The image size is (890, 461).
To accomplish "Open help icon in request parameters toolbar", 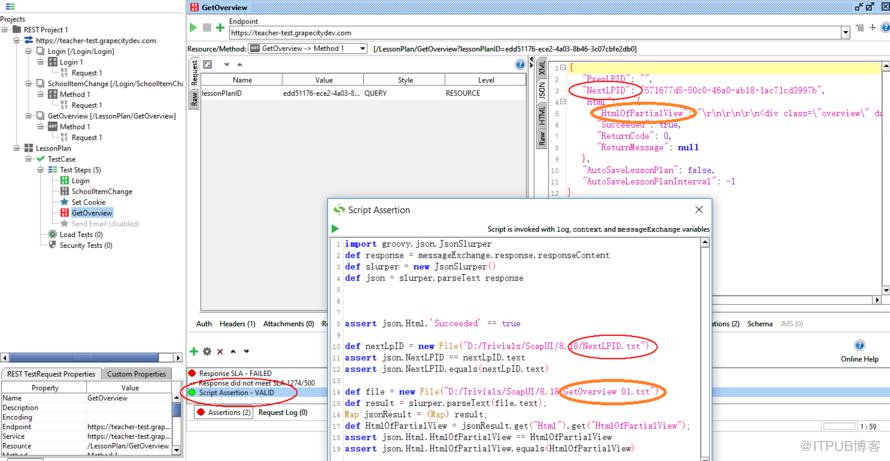I will [x=519, y=65].
